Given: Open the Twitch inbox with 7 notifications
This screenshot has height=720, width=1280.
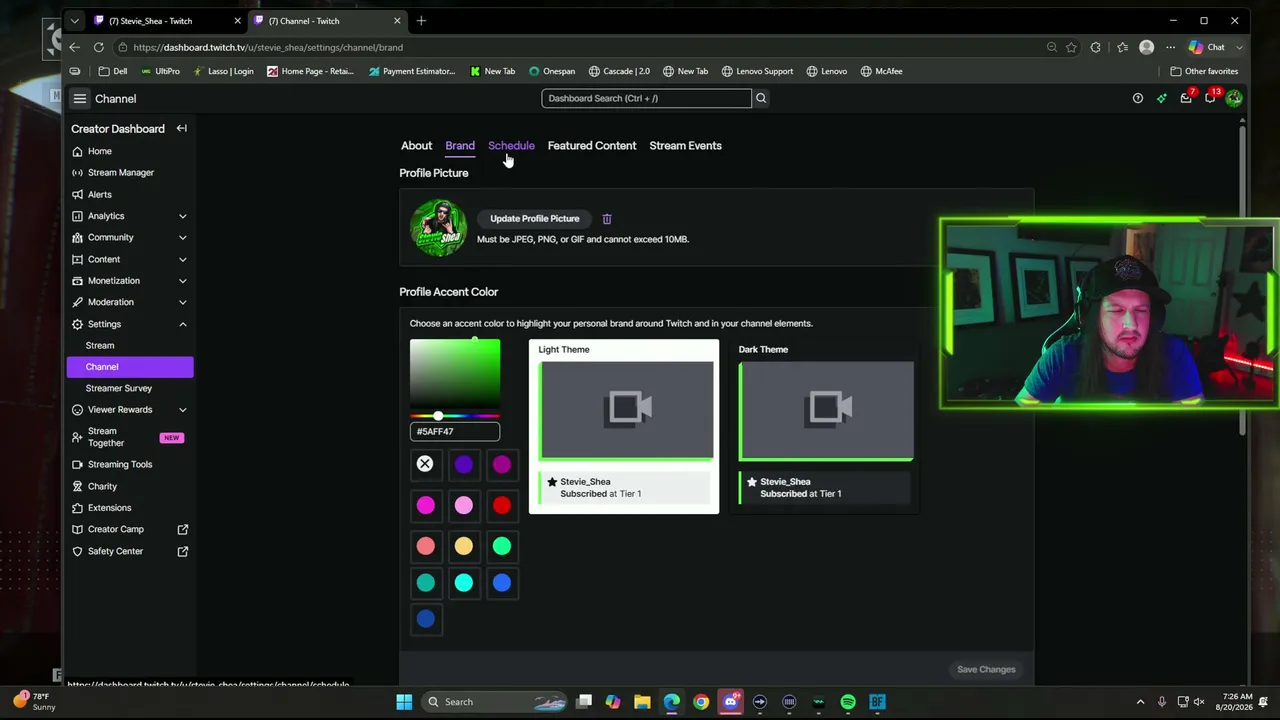Looking at the screenshot, I should point(1186,98).
